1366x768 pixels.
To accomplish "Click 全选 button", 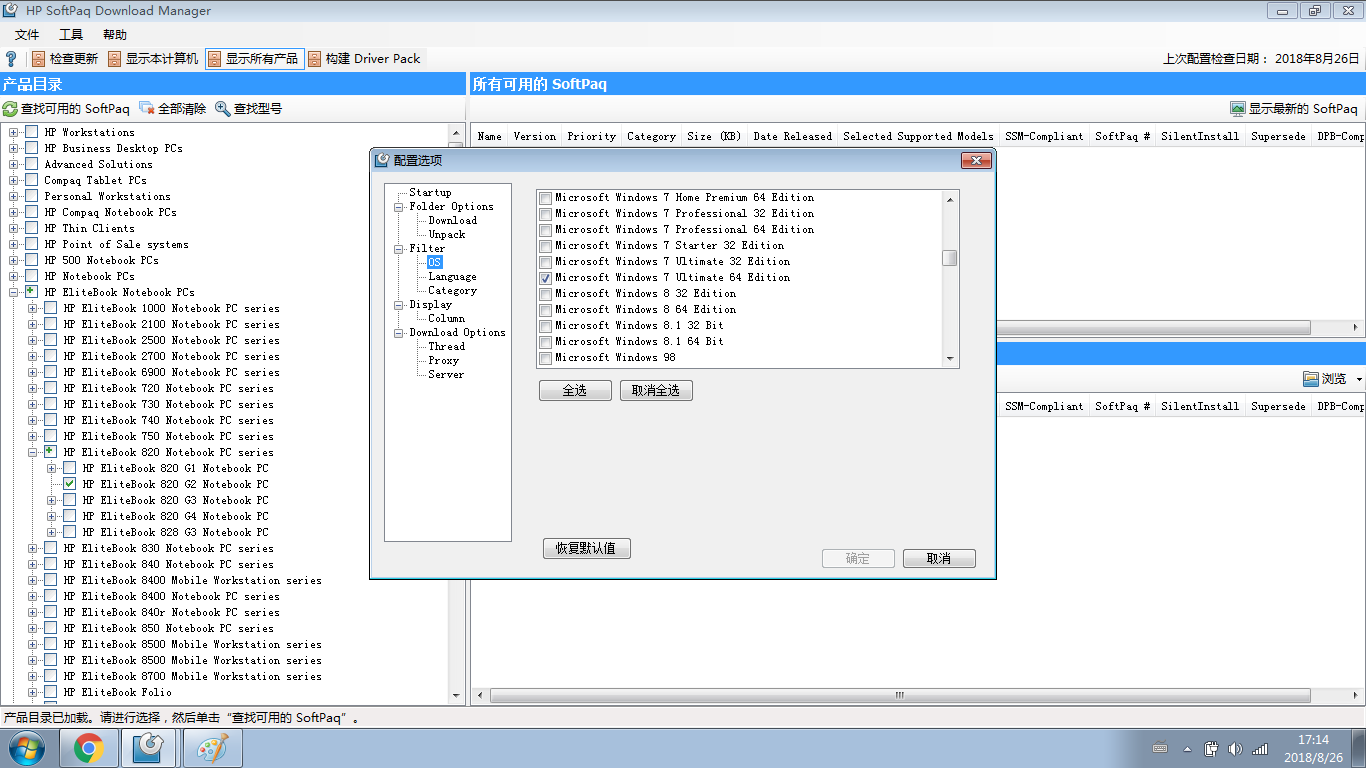I will click(x=575, y=391).
